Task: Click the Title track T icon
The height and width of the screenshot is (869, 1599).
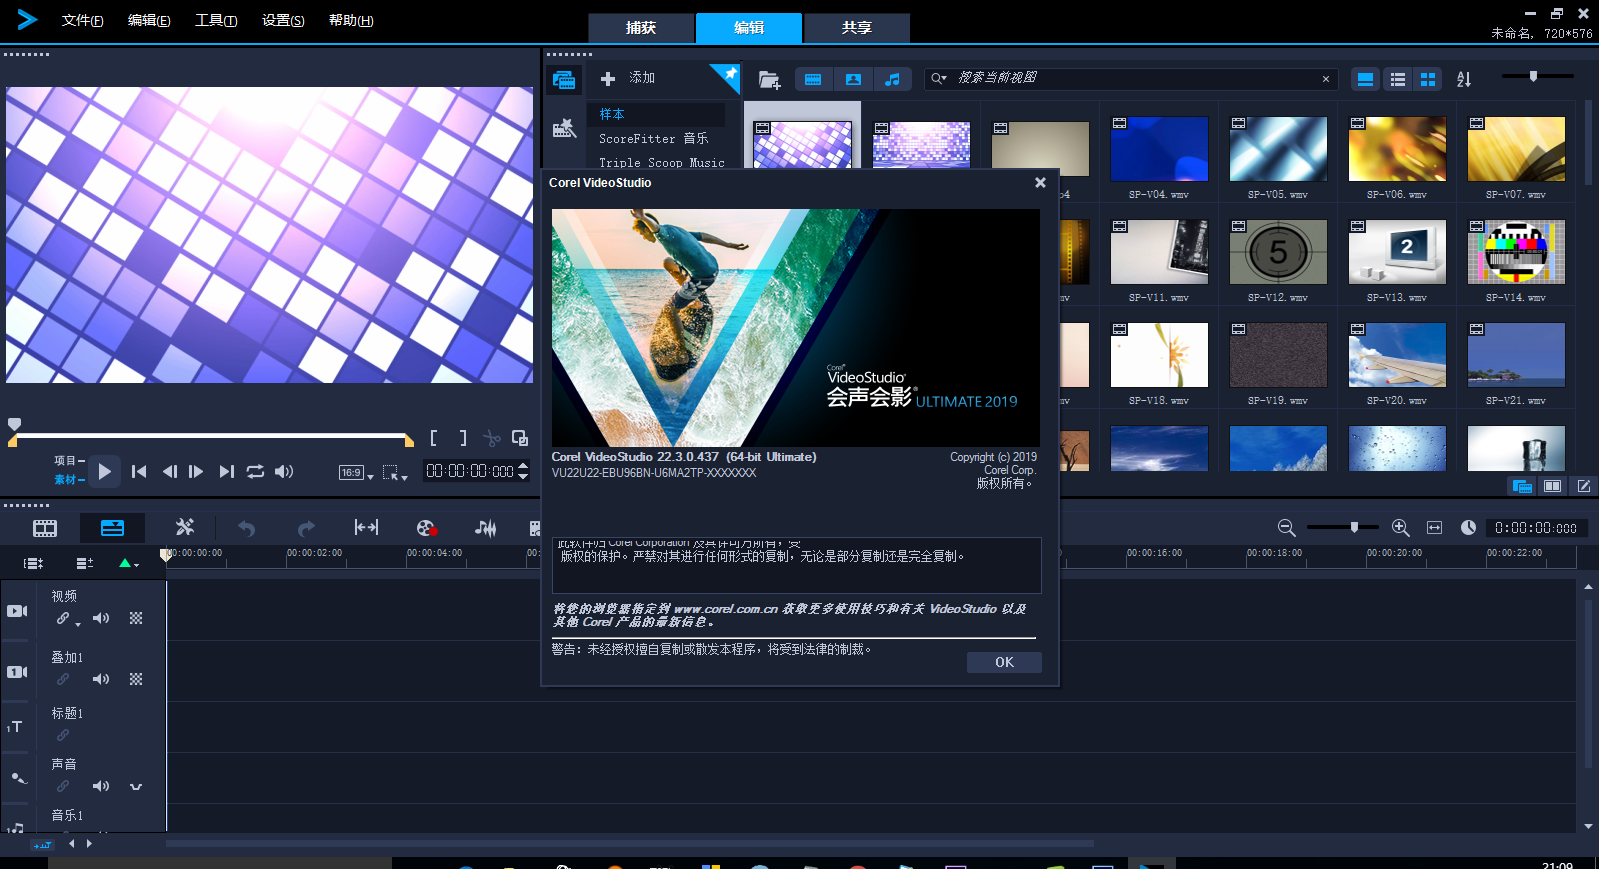Action: tap(15, 727)
